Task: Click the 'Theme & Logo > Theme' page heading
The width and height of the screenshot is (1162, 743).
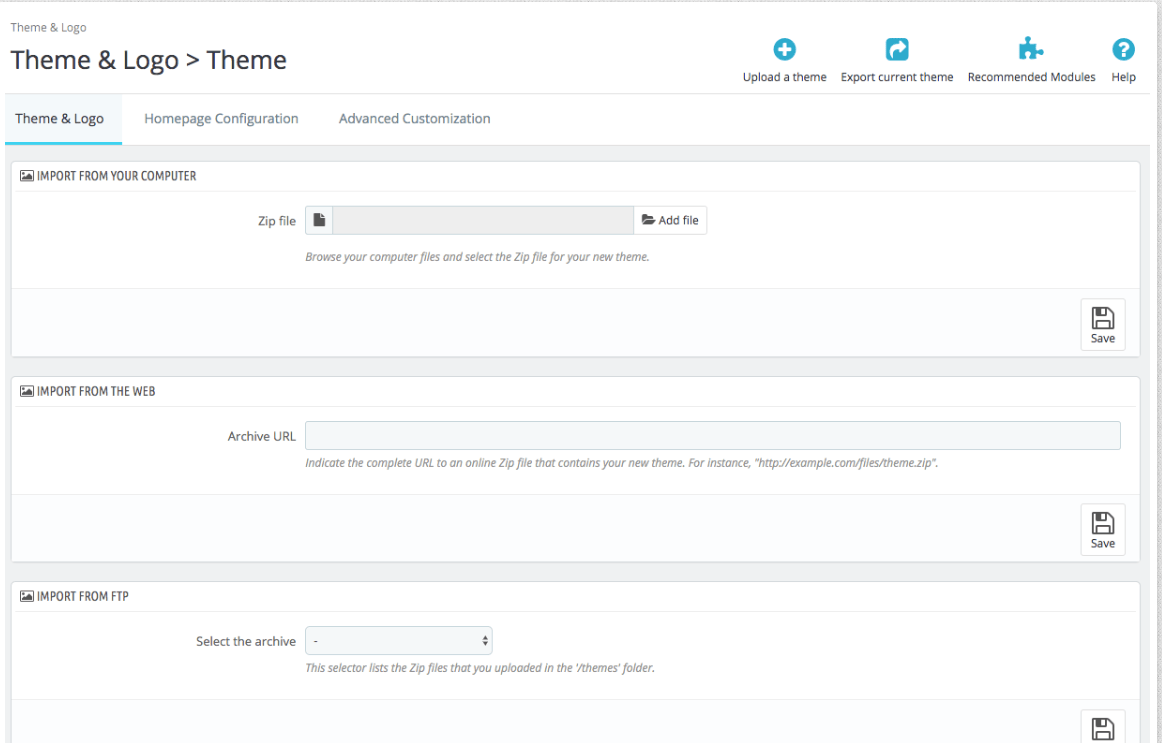Action: point(149,60)
